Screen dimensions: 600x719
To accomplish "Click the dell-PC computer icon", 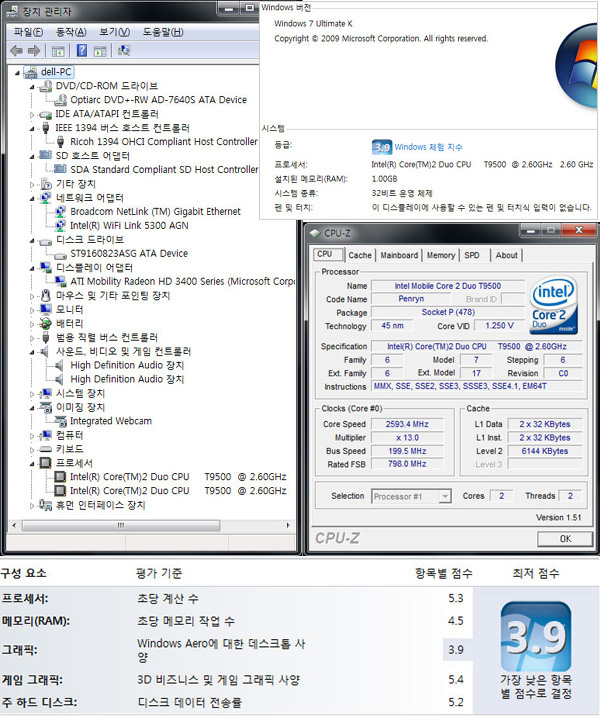I will (31, 72).
